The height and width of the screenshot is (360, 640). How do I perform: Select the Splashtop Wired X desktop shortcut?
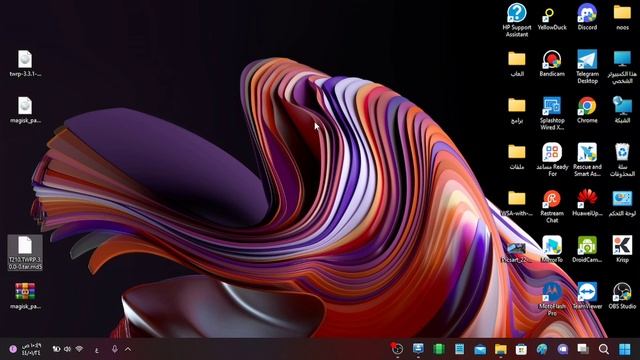(552, 113)
